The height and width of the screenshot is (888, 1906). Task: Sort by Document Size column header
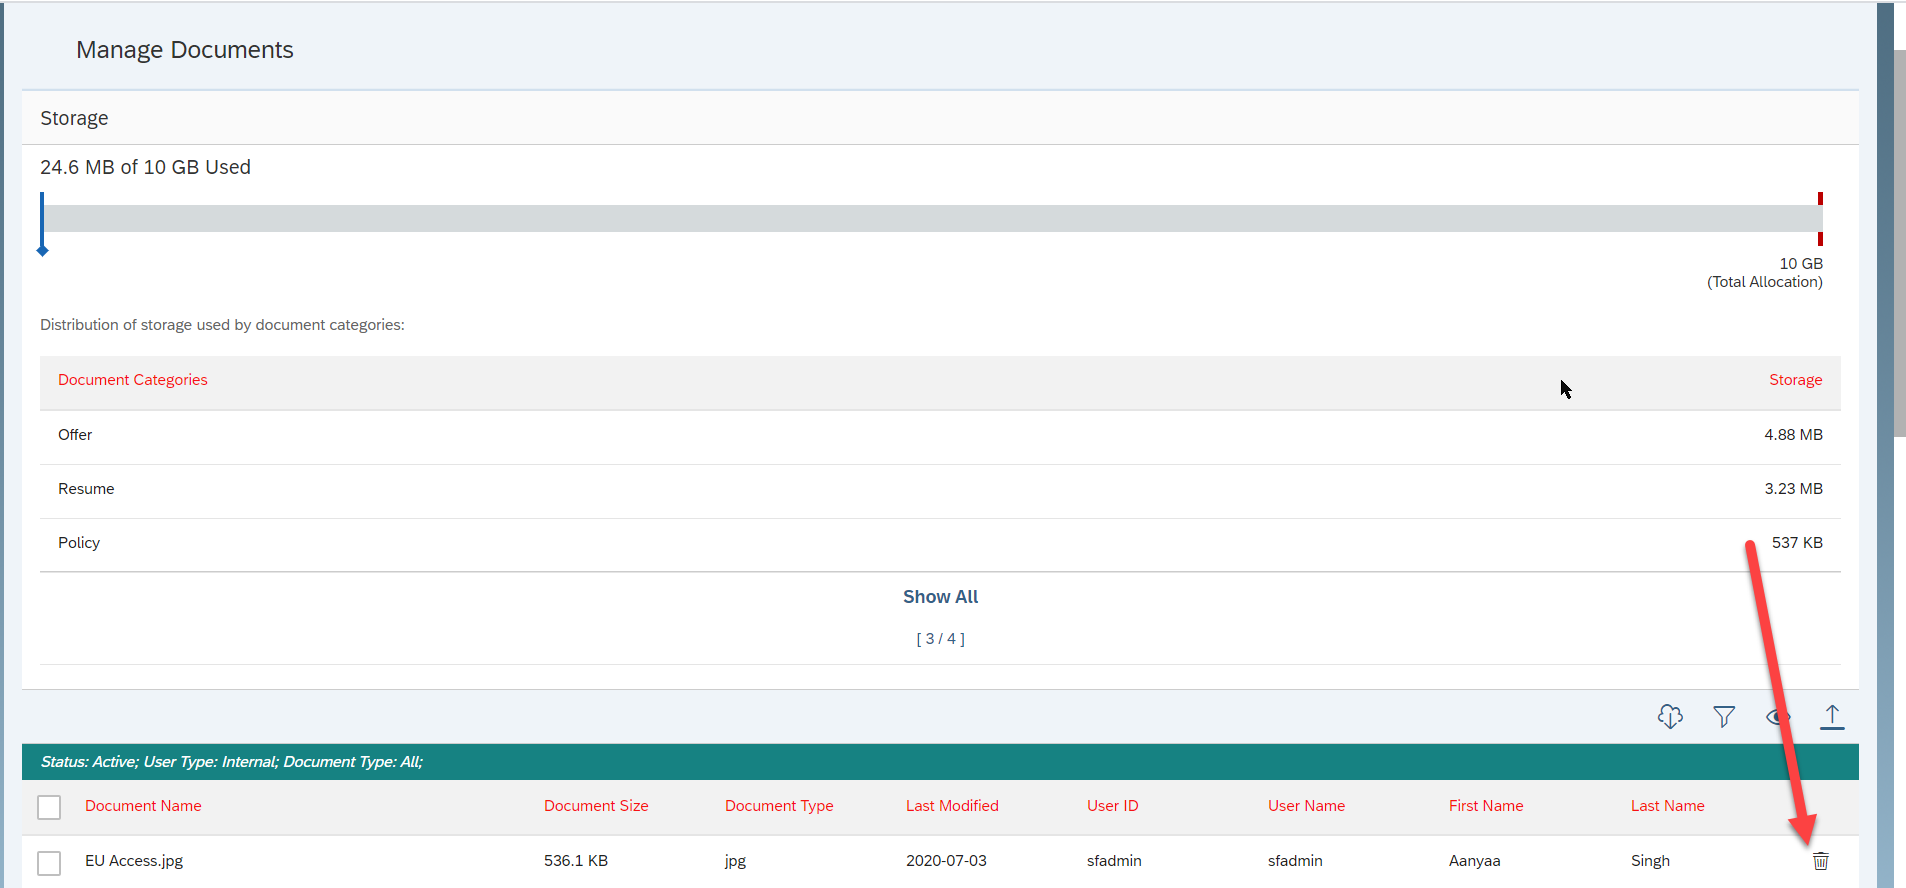click(x=596, y=806)
